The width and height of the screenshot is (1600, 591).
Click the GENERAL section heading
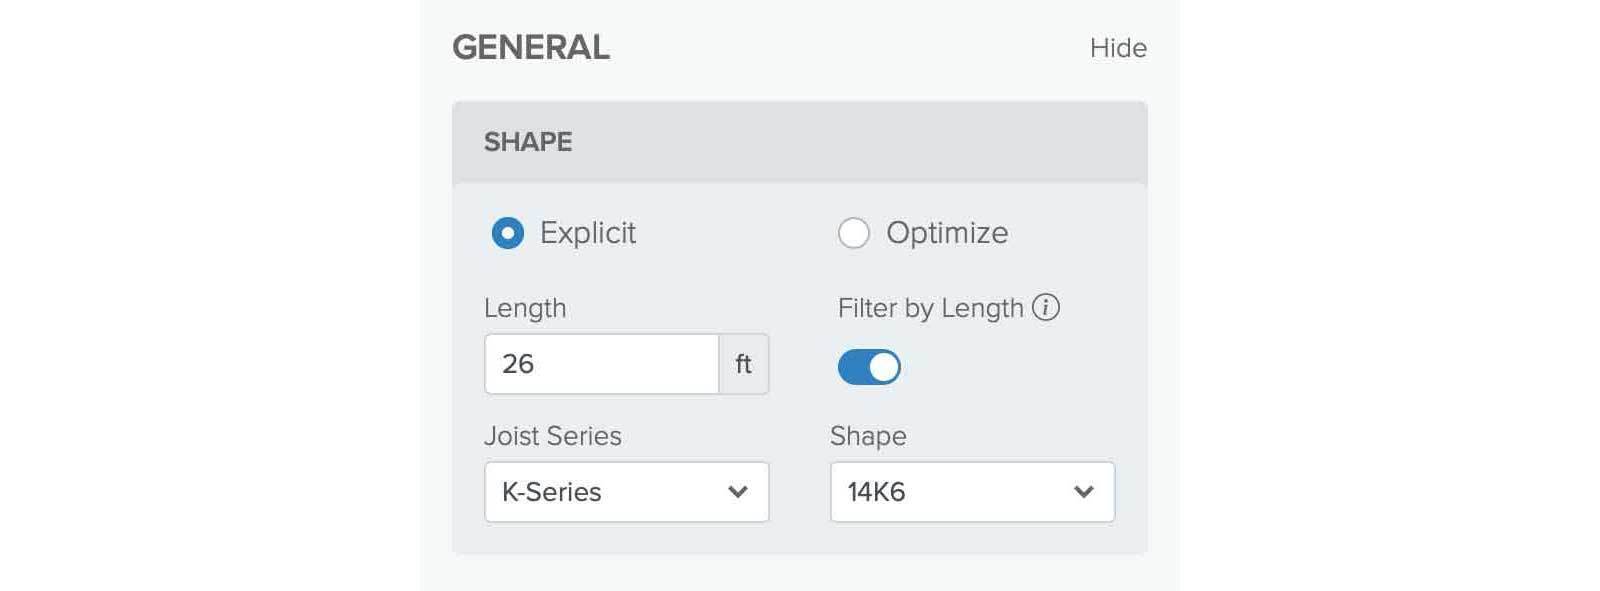tap(531, 48)
